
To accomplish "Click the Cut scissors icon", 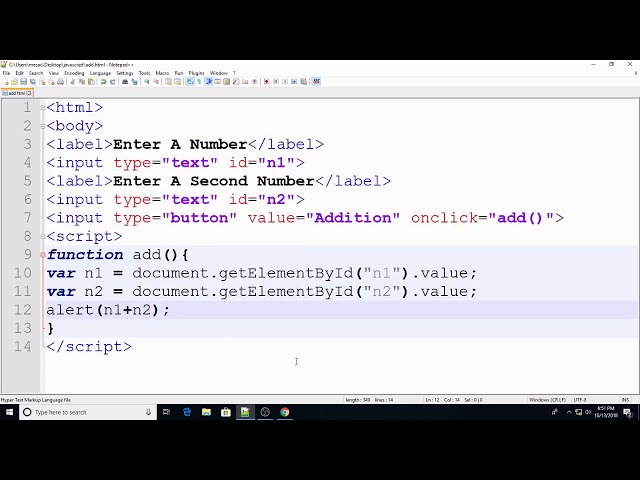I will click(x=73, y=82).
